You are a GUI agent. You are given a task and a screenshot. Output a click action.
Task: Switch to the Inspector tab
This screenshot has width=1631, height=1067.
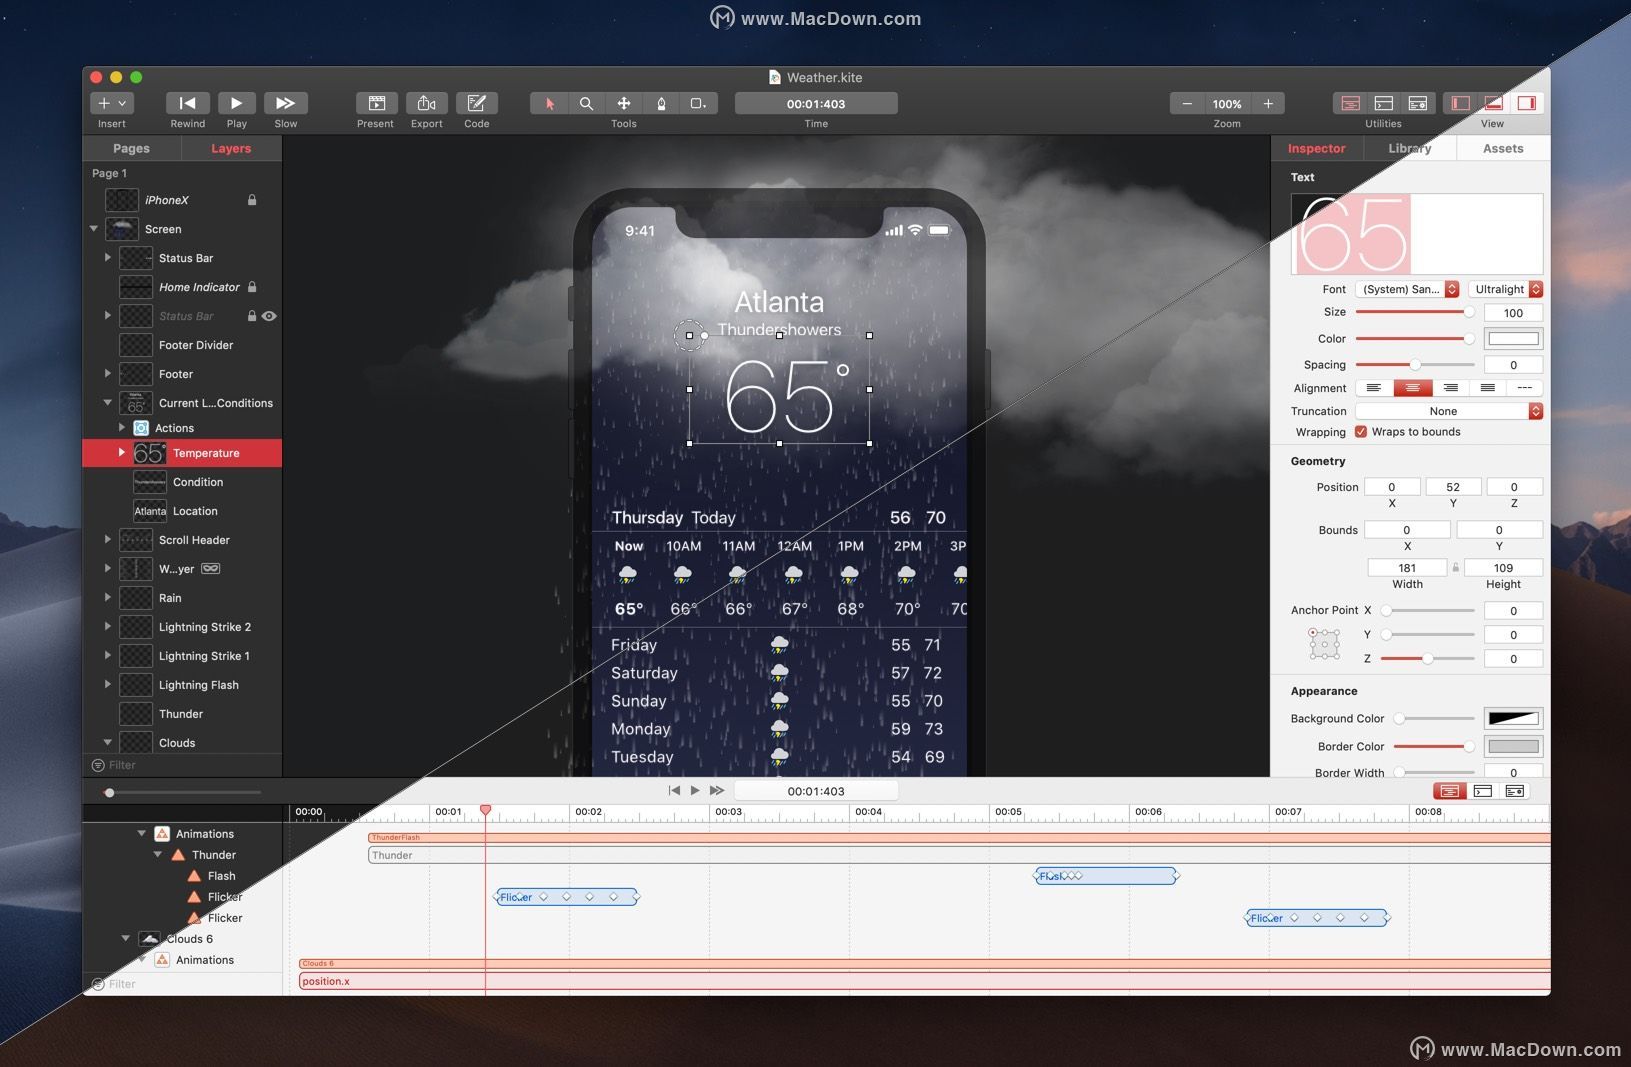(1316, 148)
